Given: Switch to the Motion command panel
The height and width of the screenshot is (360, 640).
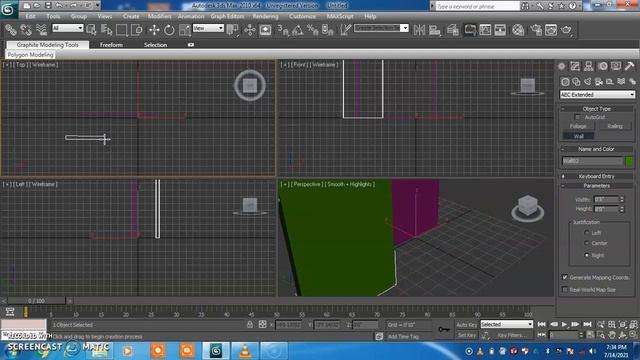Looking at the screenshot, I should coord(602,66).
